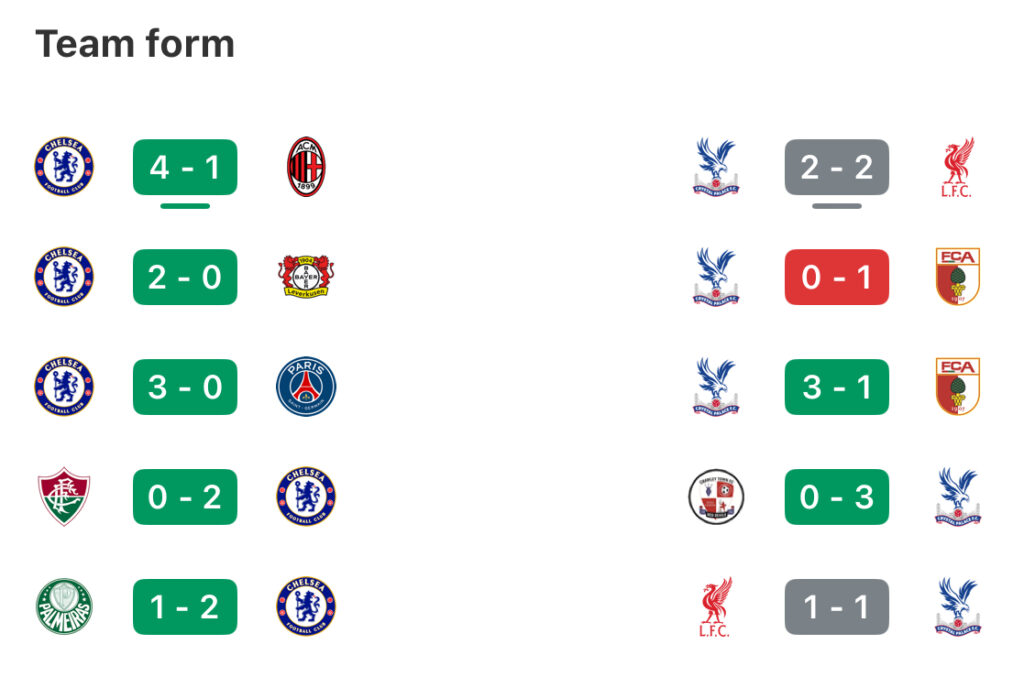Open the grey 1 - 1 Liverpool draw
This screenshot has width=1024, height=677.
837,606
